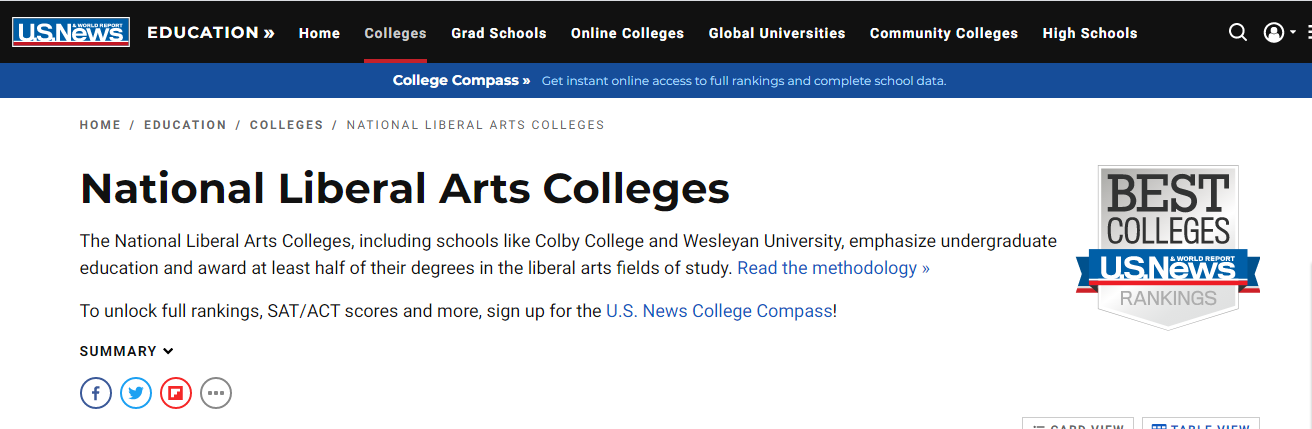Navigate to Colleges in the breadcrumb
The image size is (1312, 429).
[286, 125]
